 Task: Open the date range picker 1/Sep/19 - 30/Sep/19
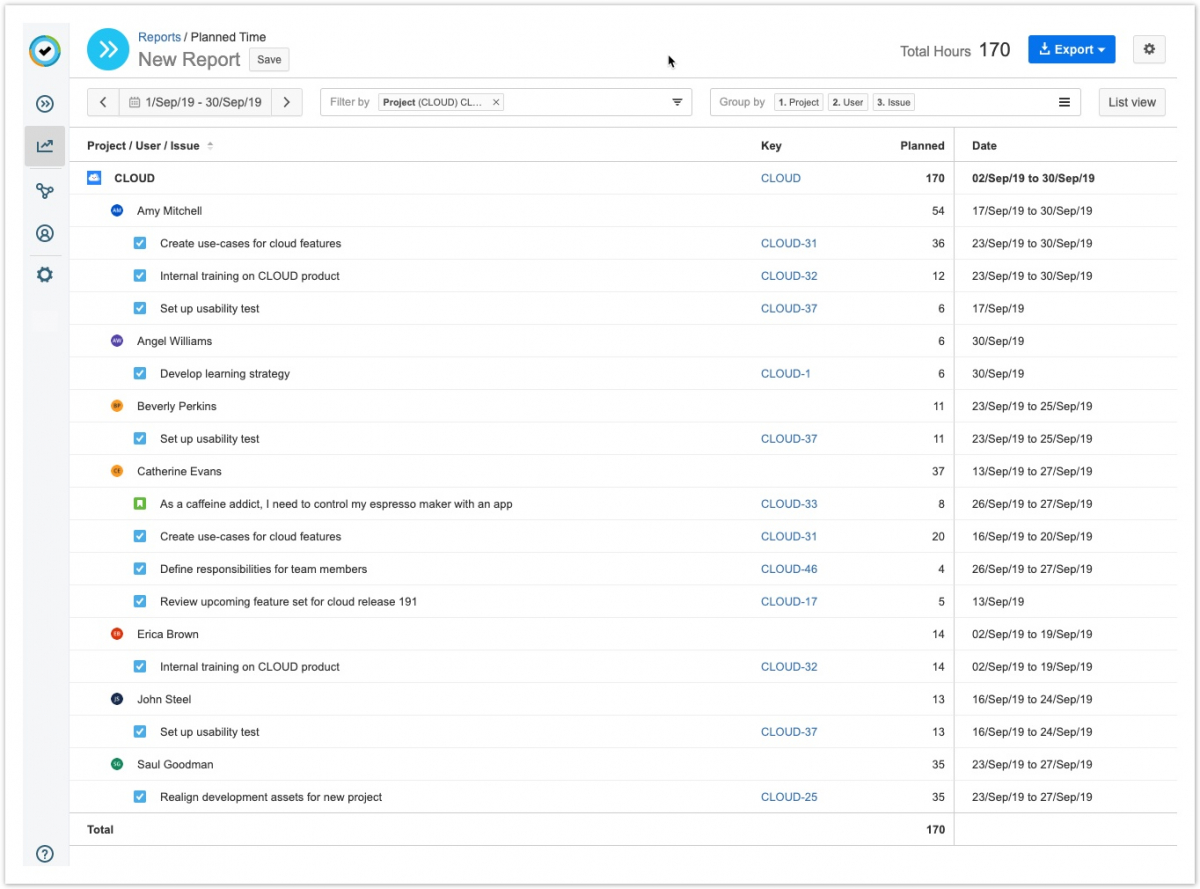[x=195, y=102]
